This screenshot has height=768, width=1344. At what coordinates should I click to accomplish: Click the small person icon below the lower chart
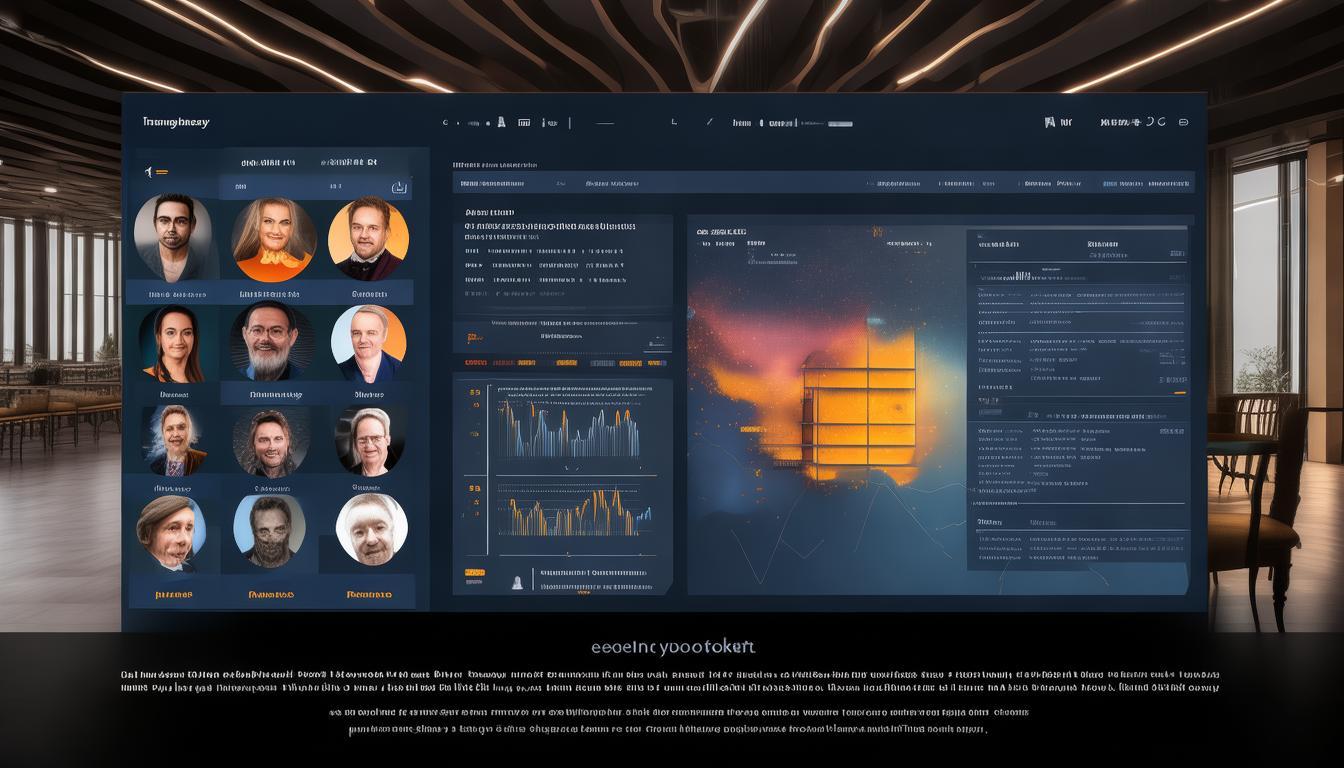click(x=517, y=581)
